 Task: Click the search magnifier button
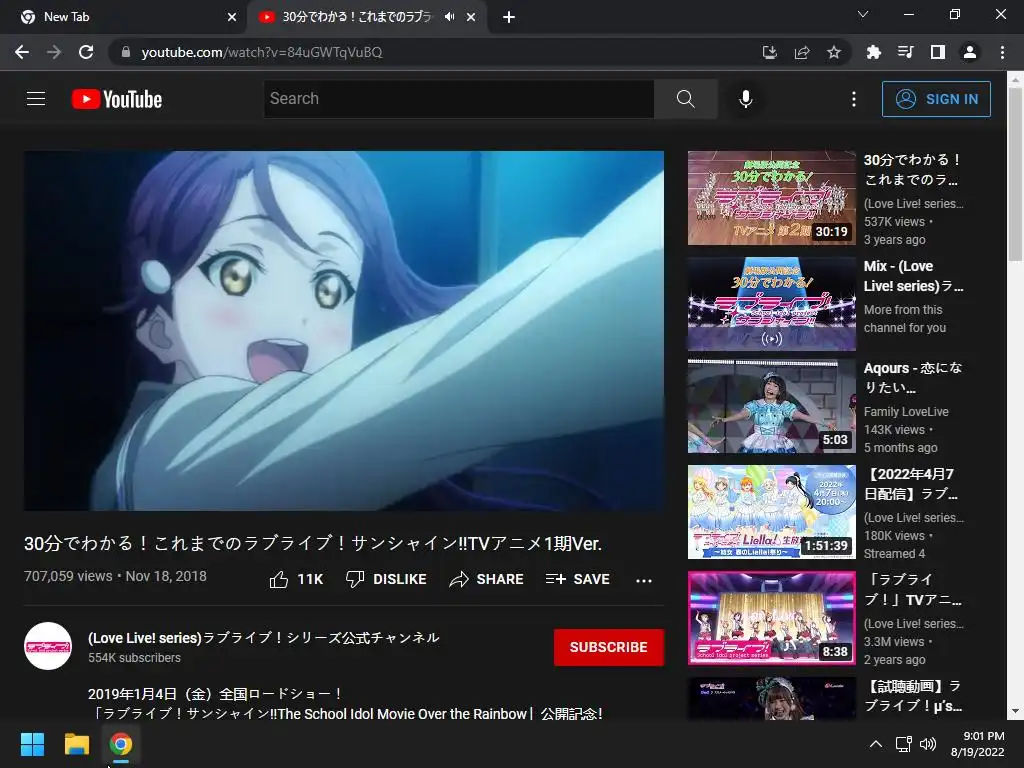tap(686, 99)
